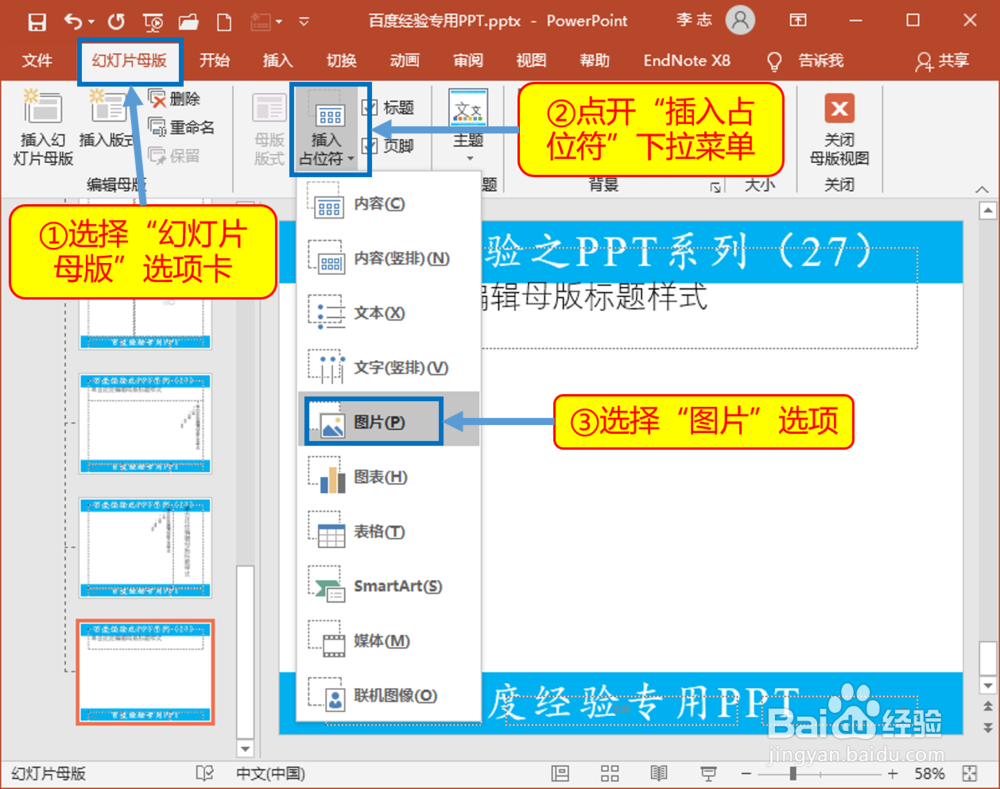
Task: Select 文字(竖排)(V) placeholder option
Action: (x=389, y=367)
